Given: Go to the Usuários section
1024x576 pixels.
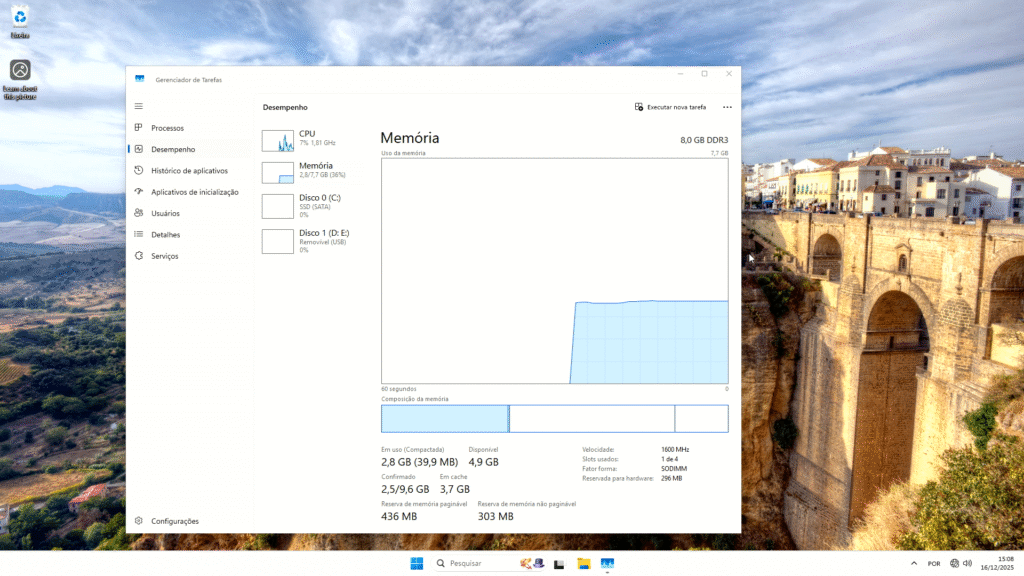Looking at the screenshot, I should pyautogui.click(x=165, y=213).
